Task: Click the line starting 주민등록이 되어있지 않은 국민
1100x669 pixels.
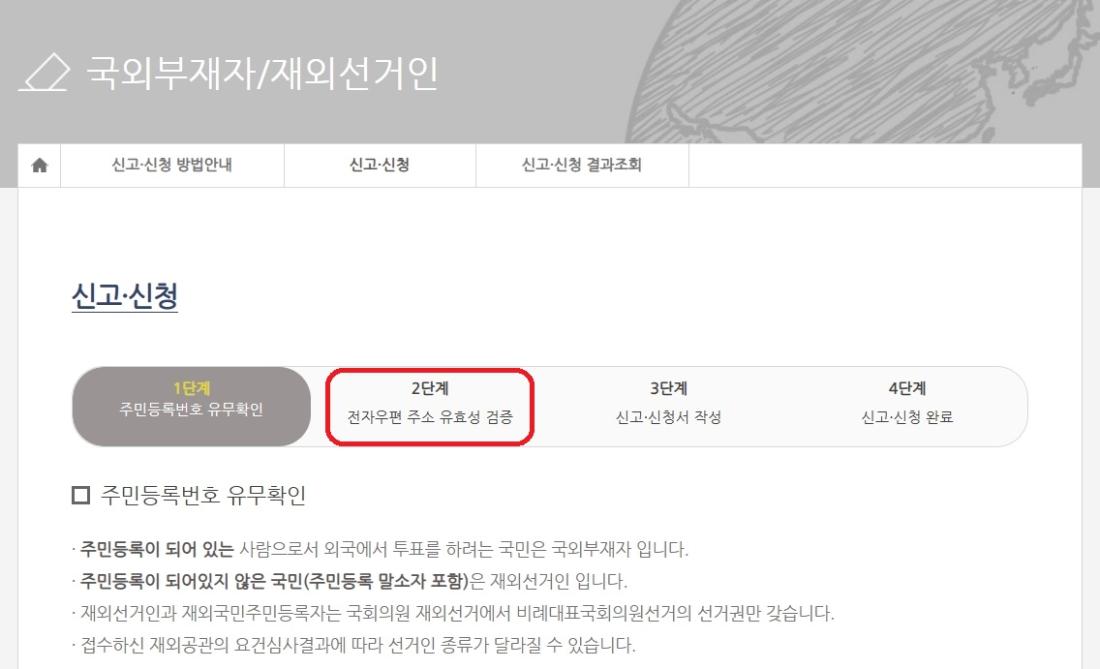Action: coord(349,581)
